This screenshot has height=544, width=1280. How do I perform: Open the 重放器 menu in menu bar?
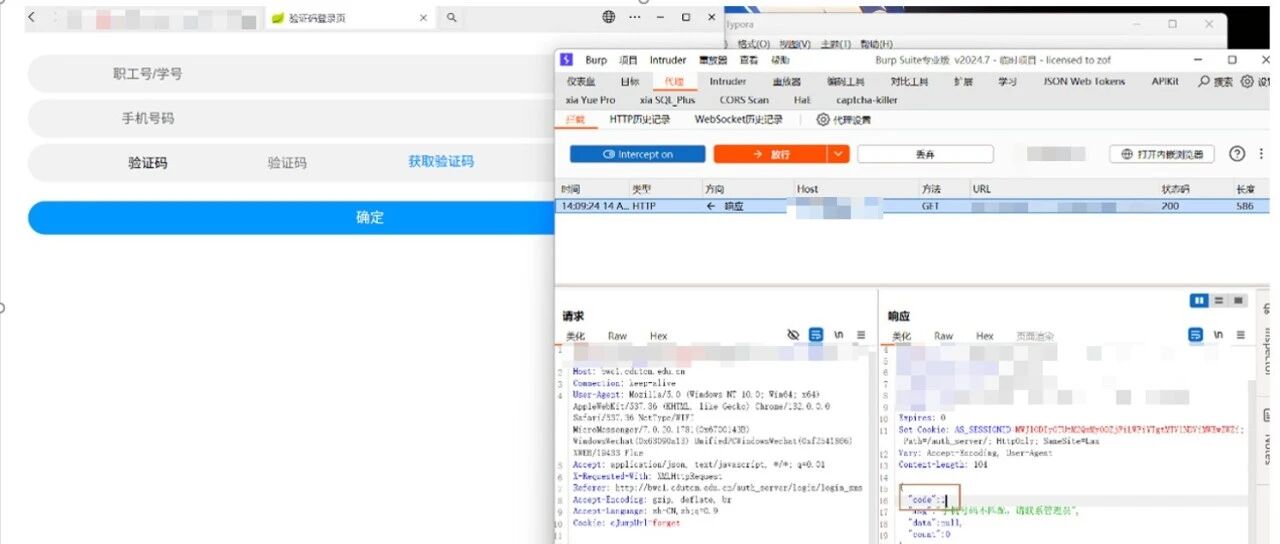coord(713,60)
